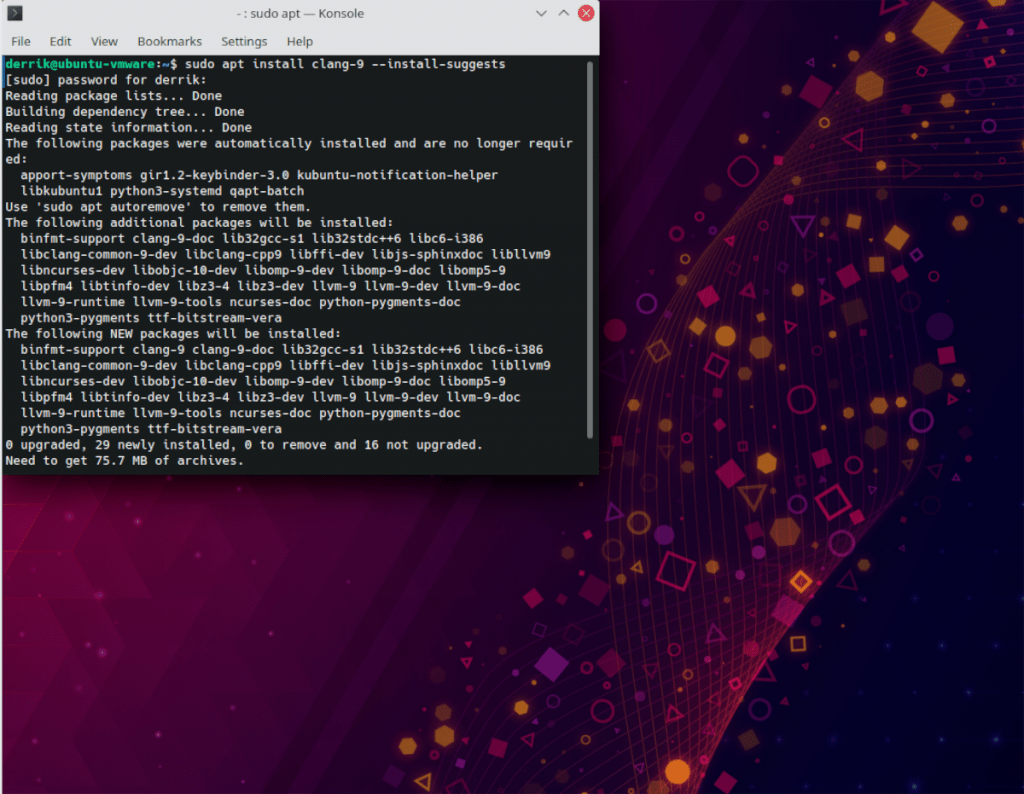Click the title text 'sudo apt — Konsole'

click(x=302, y=13)
